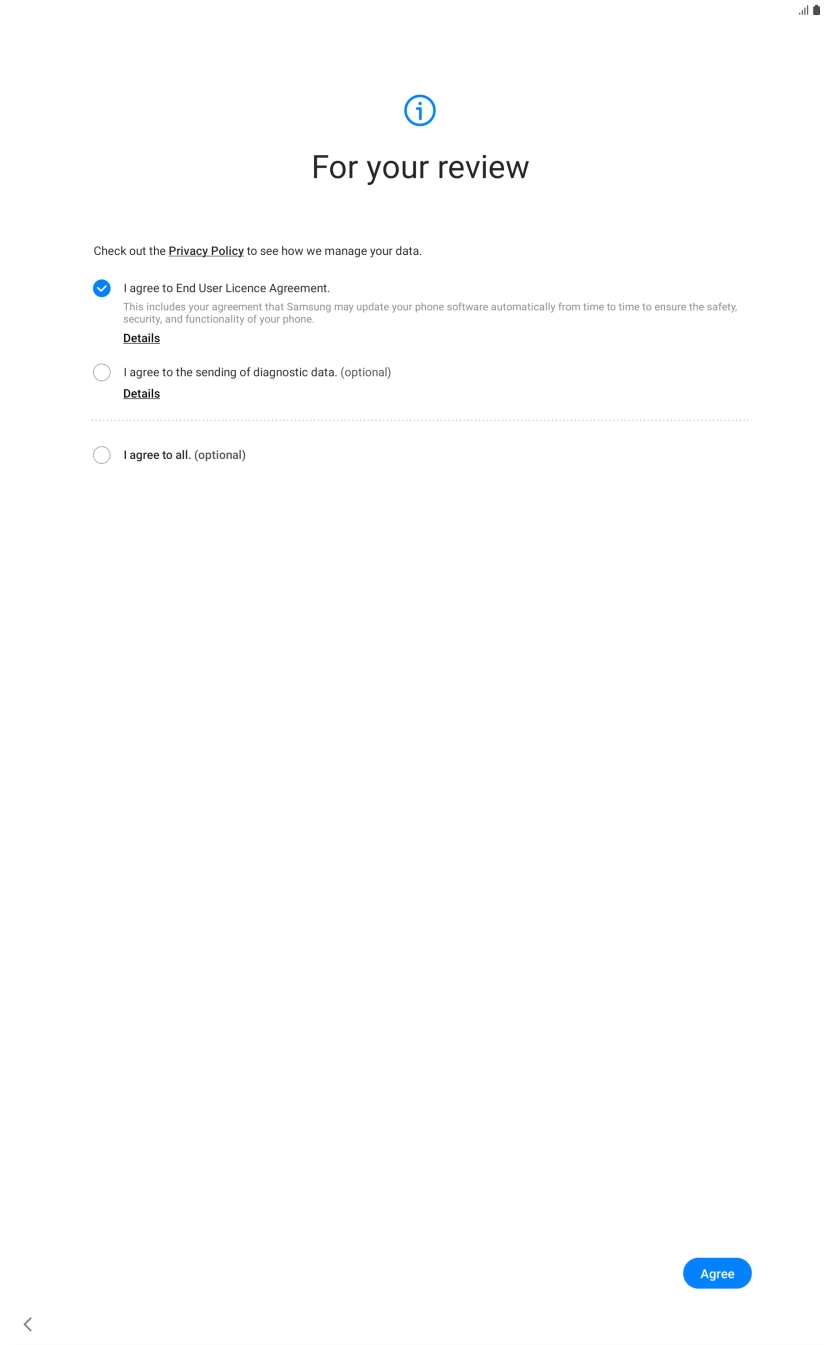The width and height of the screenshot is (840, 1345).
Task: Select the 'I agree to all' circle
Action: tap(102, 455)
